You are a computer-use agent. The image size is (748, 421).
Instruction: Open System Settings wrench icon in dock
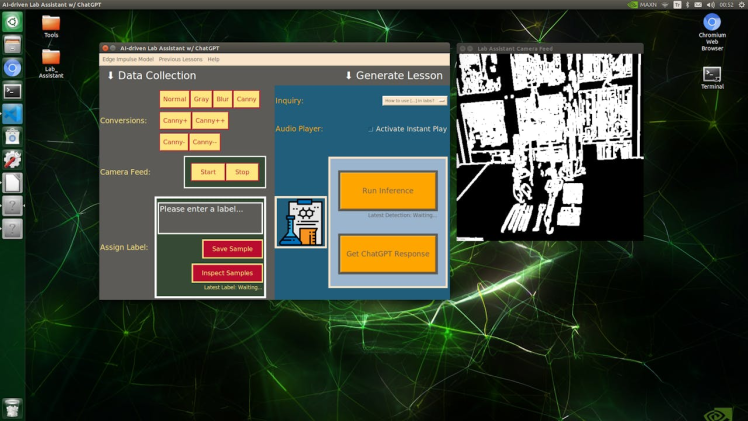coord(12,160)
